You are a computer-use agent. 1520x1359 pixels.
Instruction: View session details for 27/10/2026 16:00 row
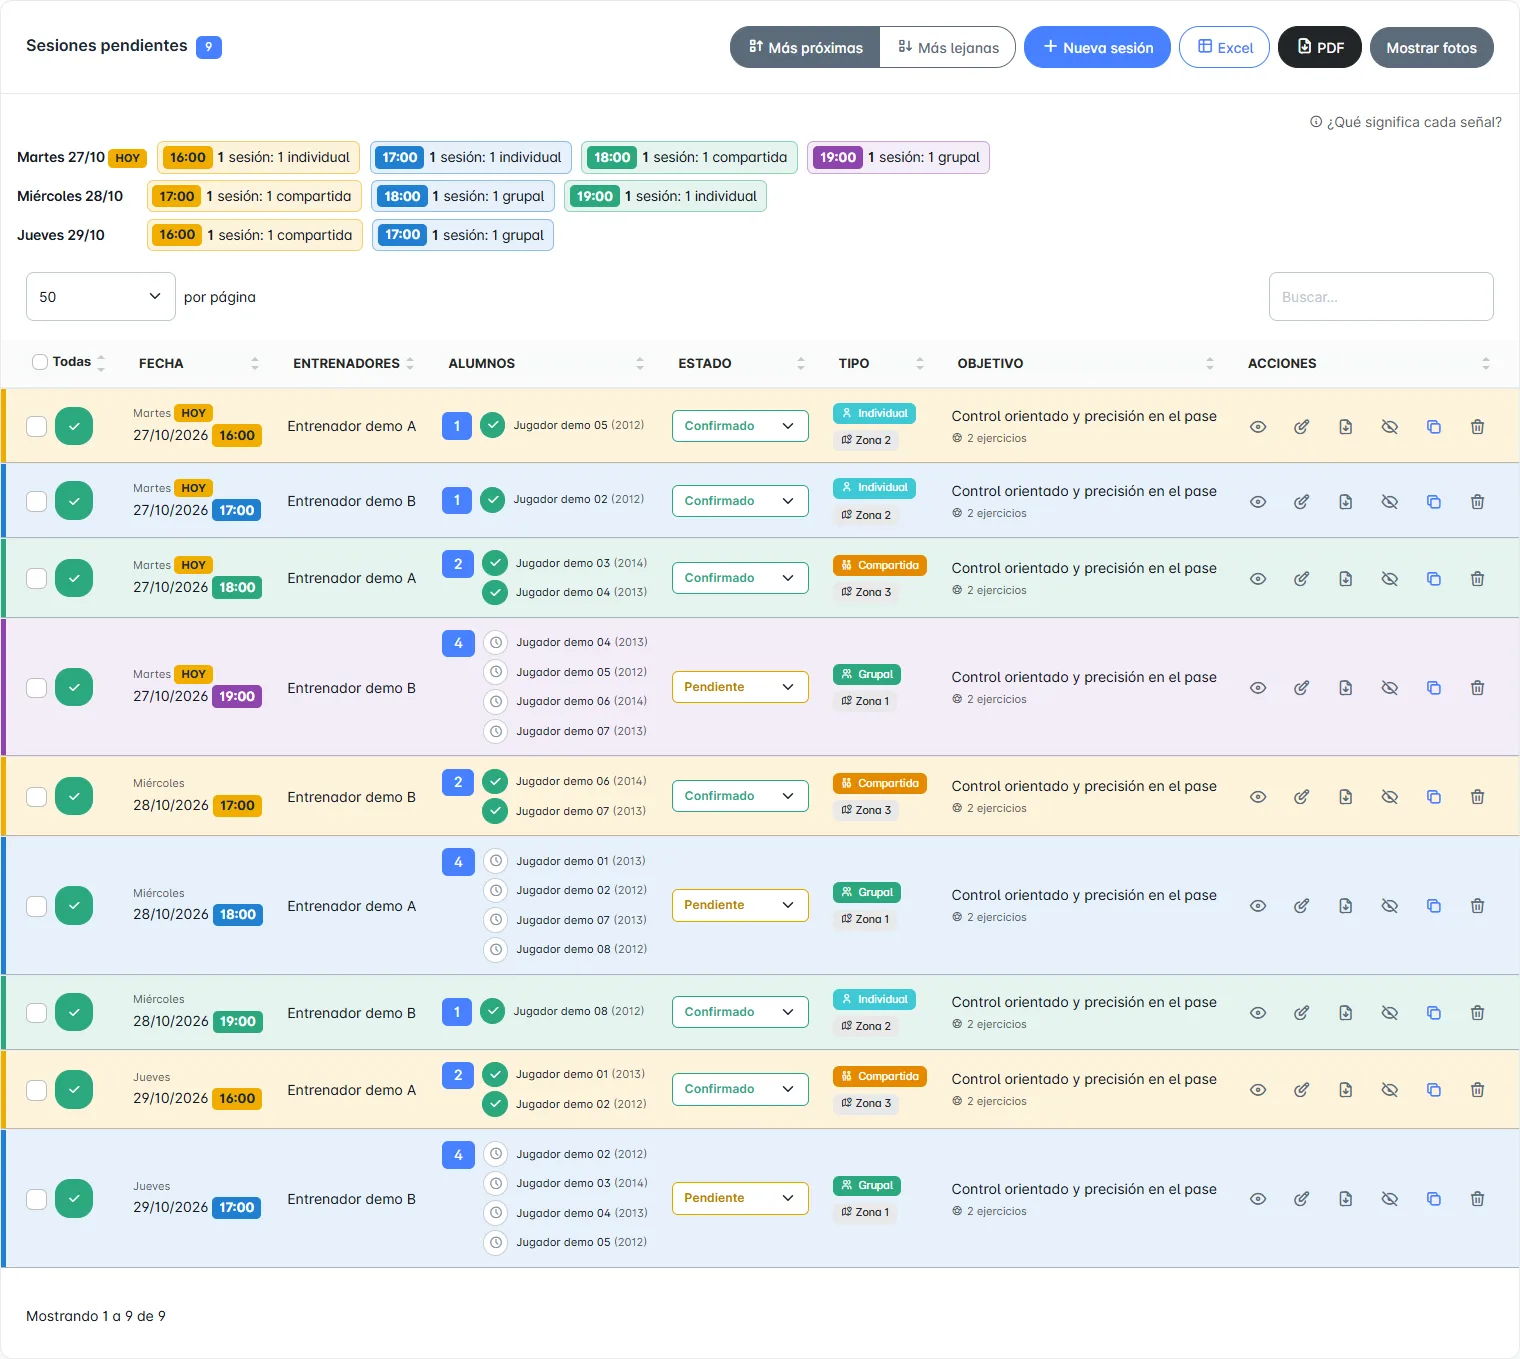click(x=1258, y=427)
